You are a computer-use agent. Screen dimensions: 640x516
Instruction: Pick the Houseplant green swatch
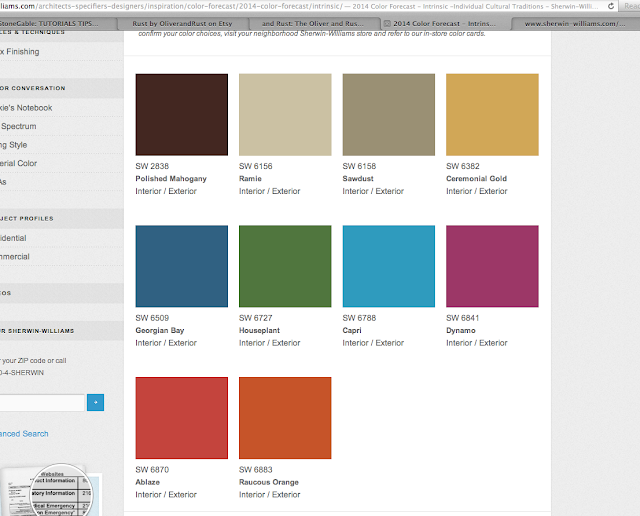tap(285, 266)
